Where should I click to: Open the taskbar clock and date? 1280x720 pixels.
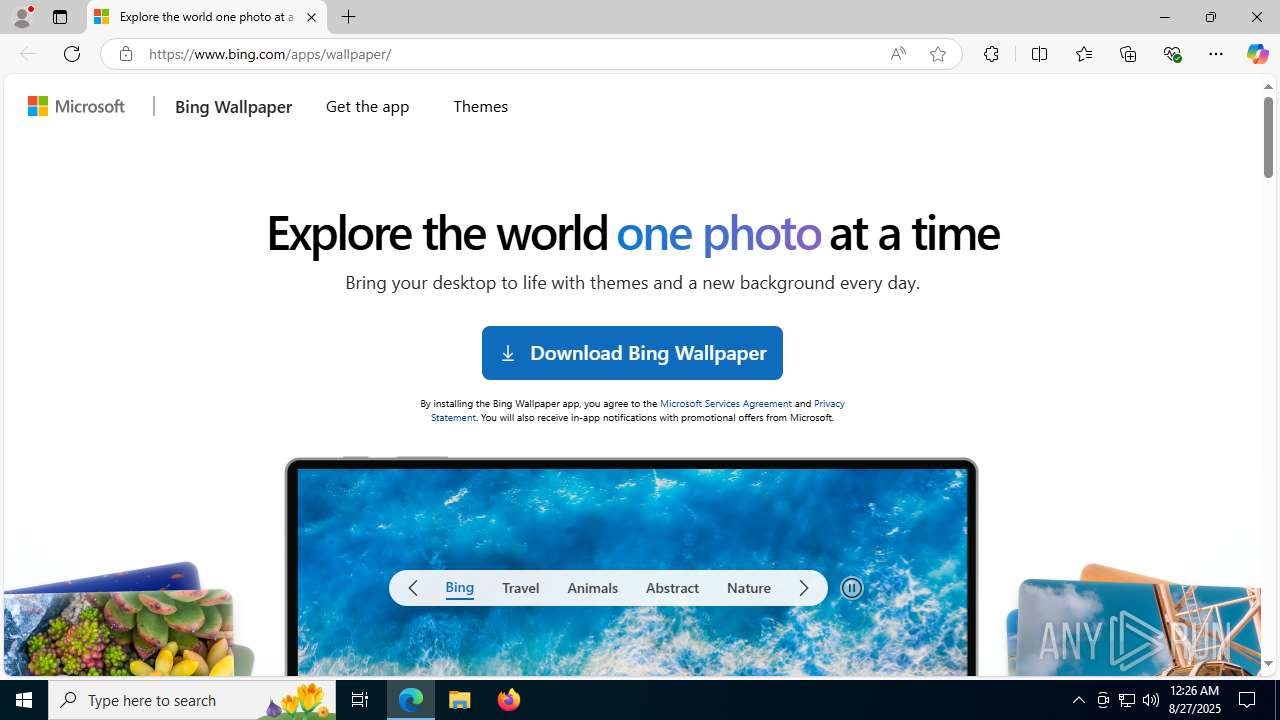click(1195, 700)
